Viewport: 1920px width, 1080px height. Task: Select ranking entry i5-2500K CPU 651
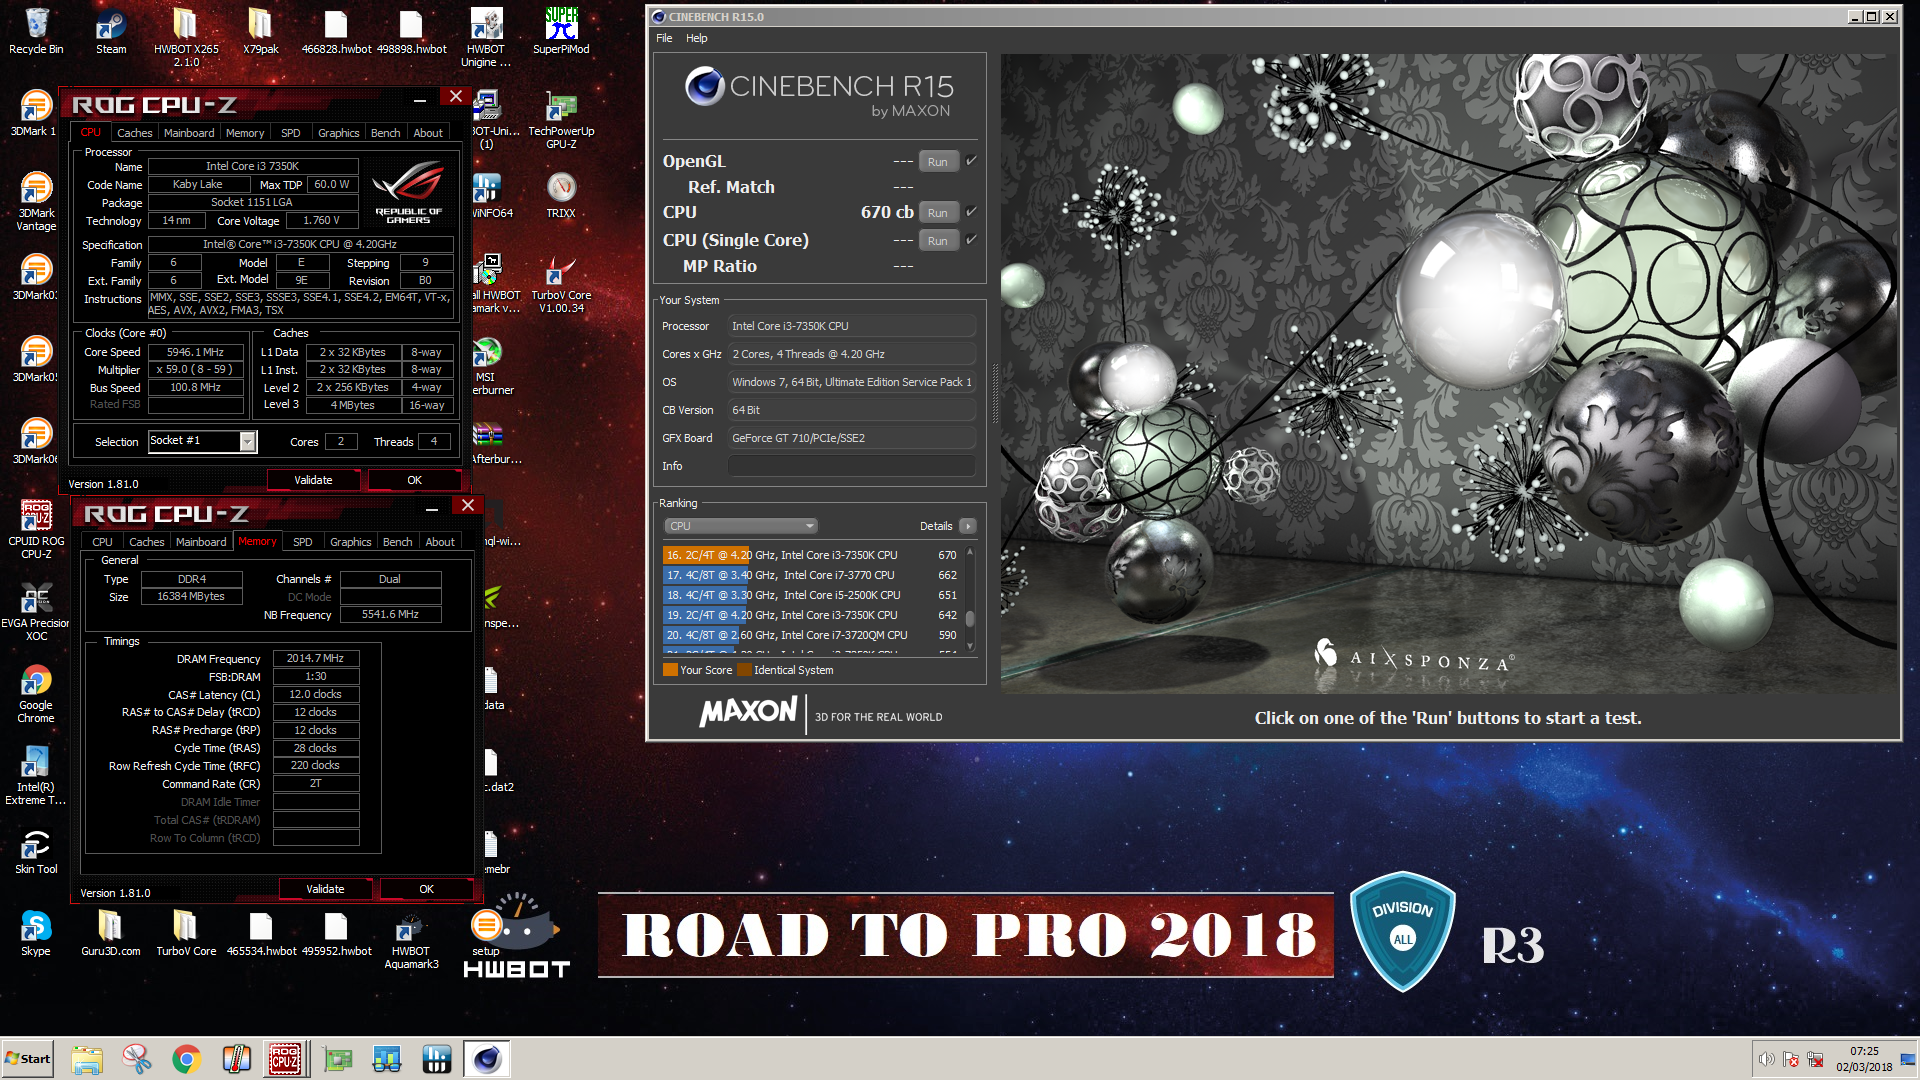pyautogui.click(x=811, y=595)
